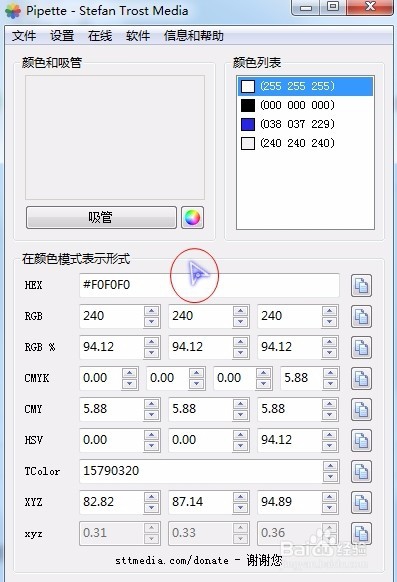Maximize the Pipette window
Image resolution: width=397 pixels, height=582 pixels.
332,7
